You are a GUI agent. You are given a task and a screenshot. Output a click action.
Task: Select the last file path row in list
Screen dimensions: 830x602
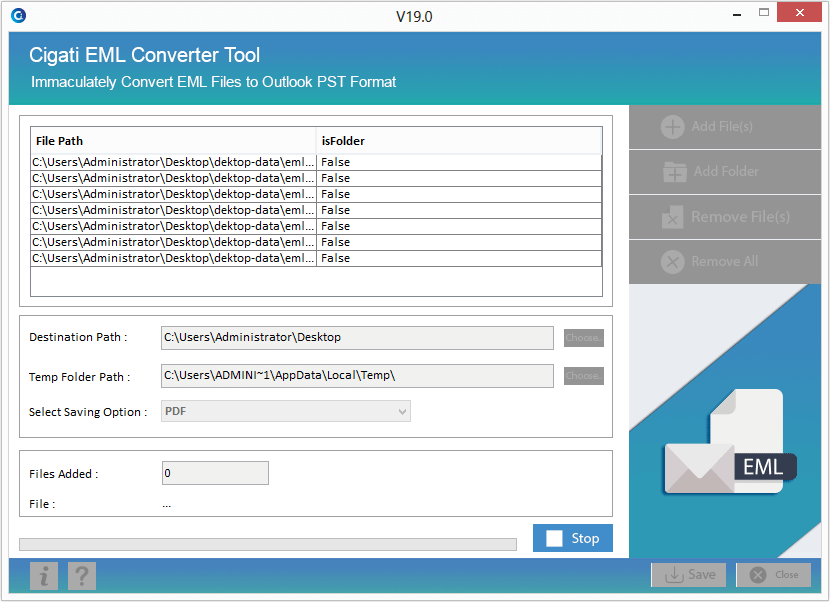tap(316, 258)
